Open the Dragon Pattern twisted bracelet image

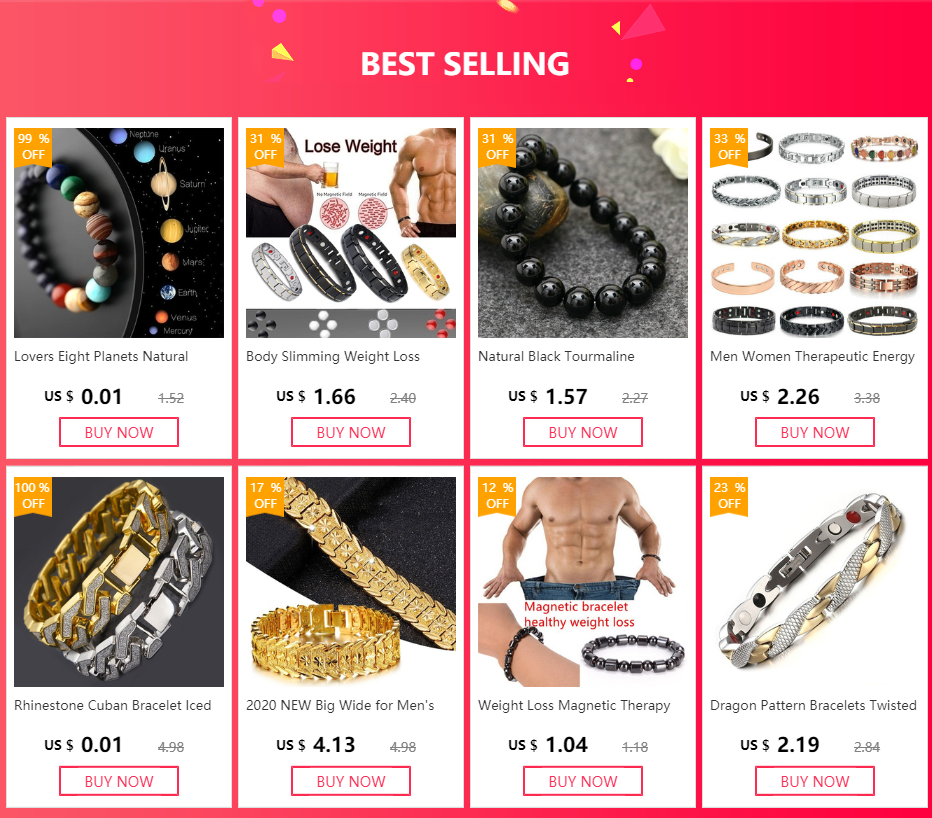[x=814, y=581]
